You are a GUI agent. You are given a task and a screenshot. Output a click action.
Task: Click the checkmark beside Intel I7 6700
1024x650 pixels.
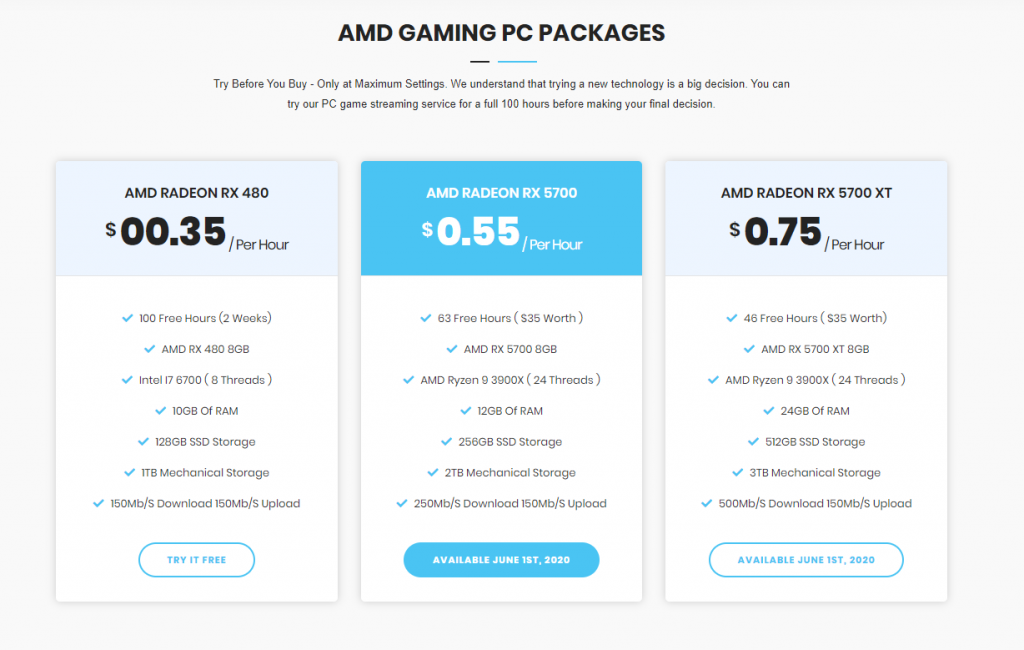(x=127, y=380)
